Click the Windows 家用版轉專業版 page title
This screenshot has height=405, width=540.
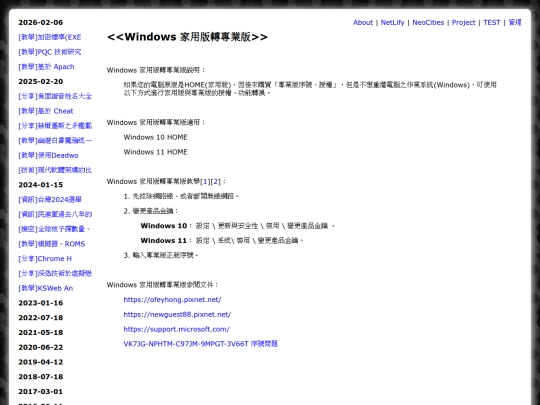[187, 37]
